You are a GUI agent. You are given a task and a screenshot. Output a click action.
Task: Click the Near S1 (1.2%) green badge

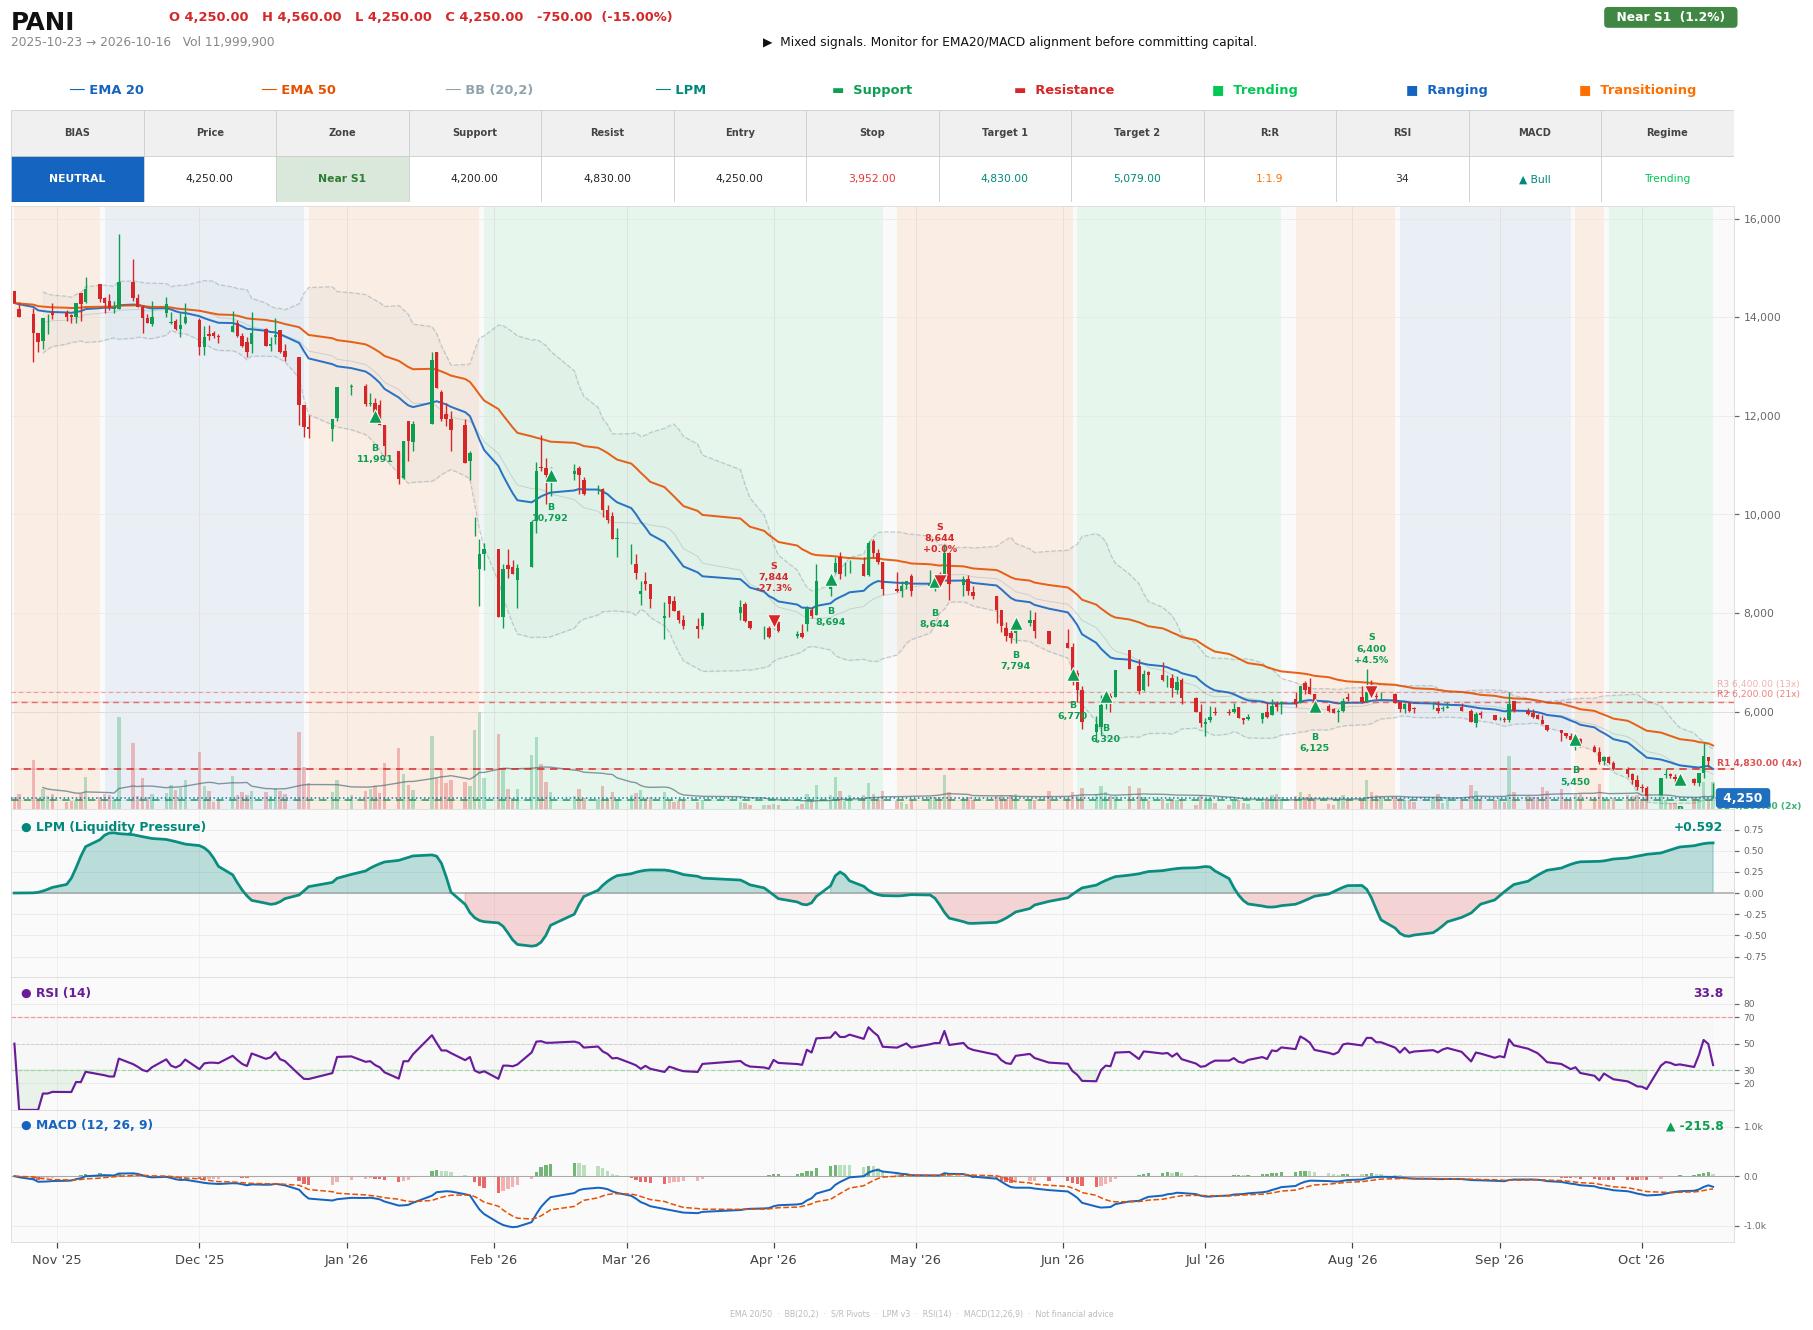tap(1670, 17)
